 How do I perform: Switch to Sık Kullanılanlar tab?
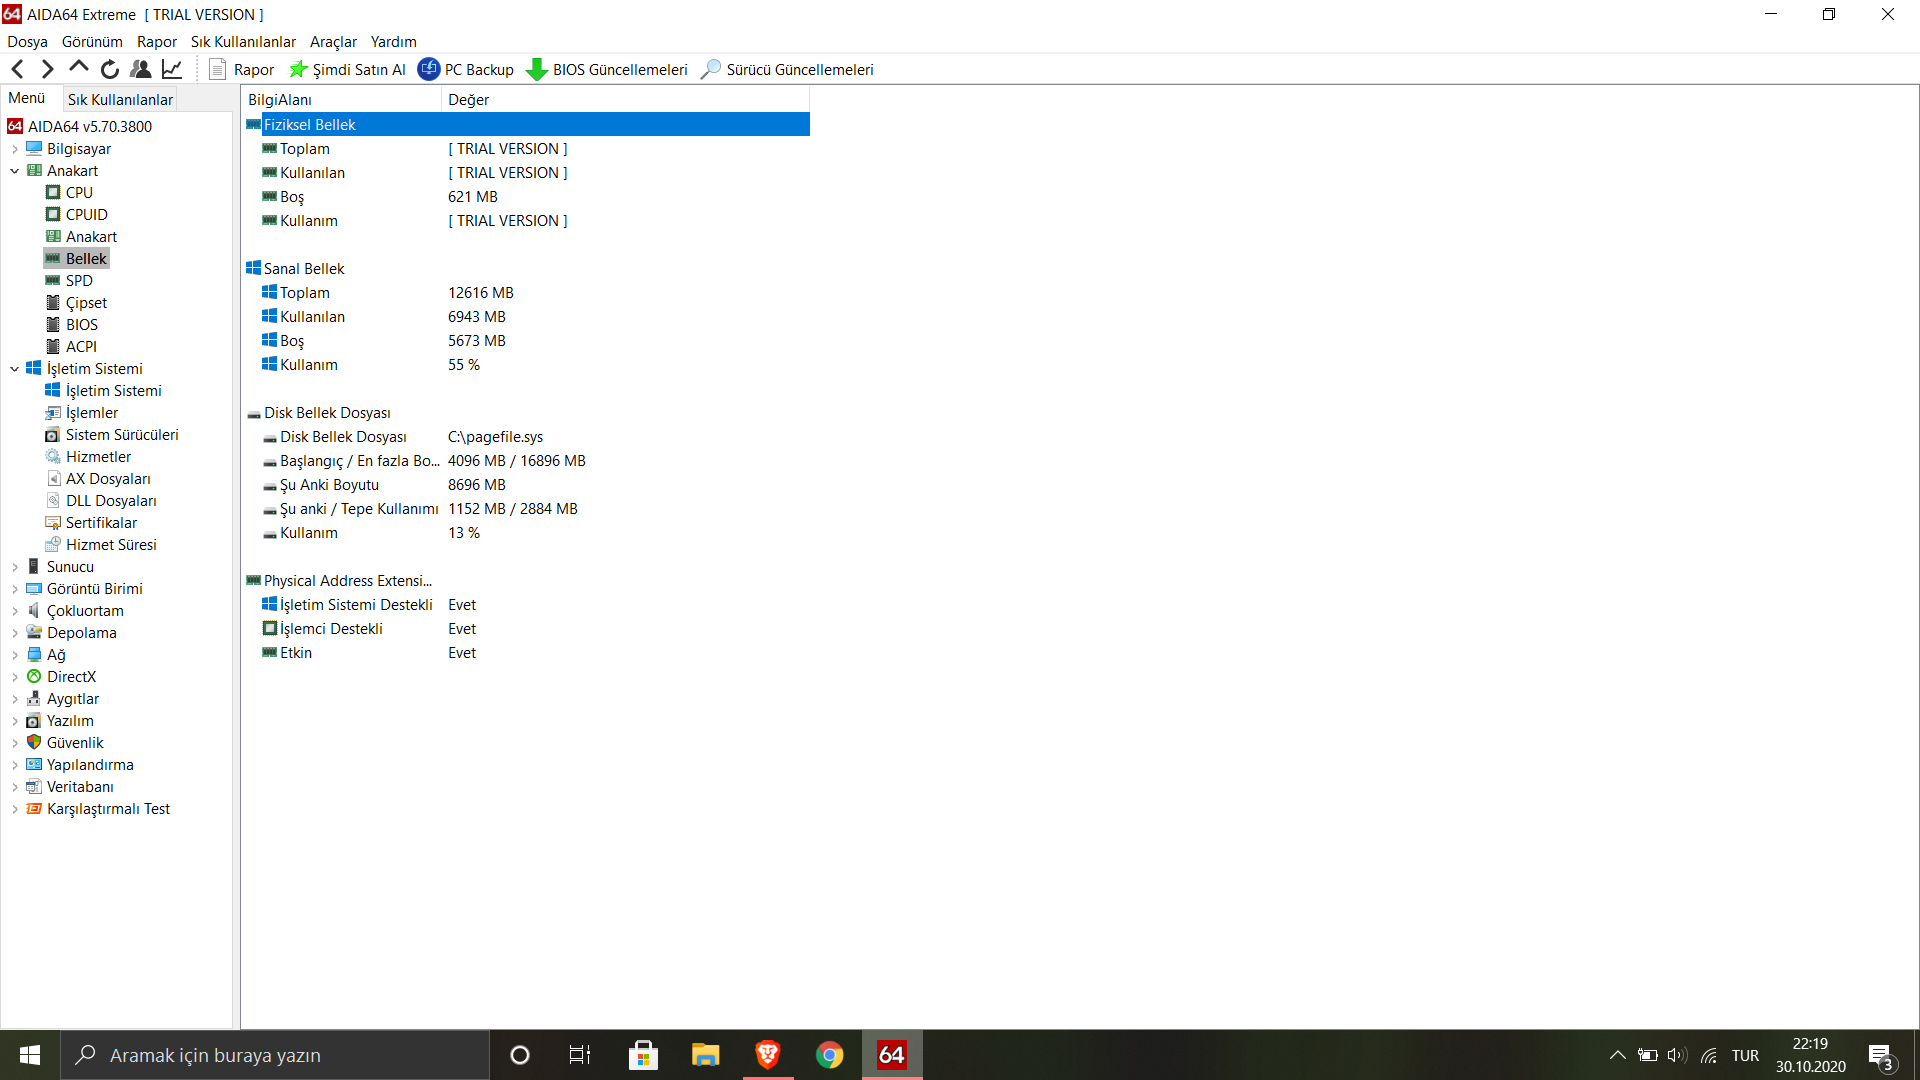coord(120,99)
